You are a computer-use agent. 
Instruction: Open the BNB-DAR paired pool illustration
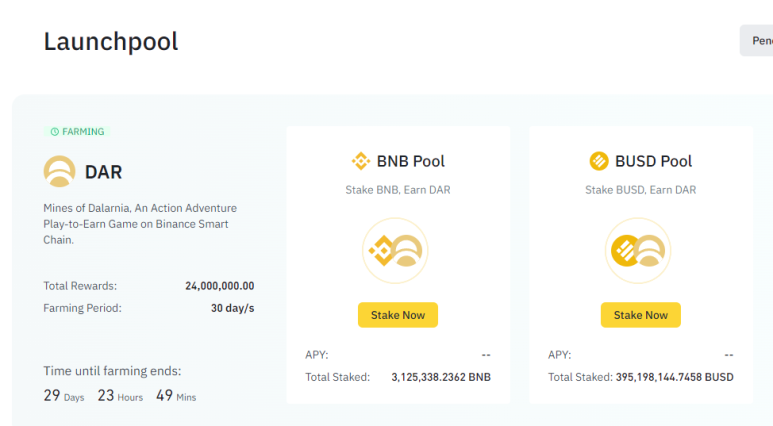point(395,250)
